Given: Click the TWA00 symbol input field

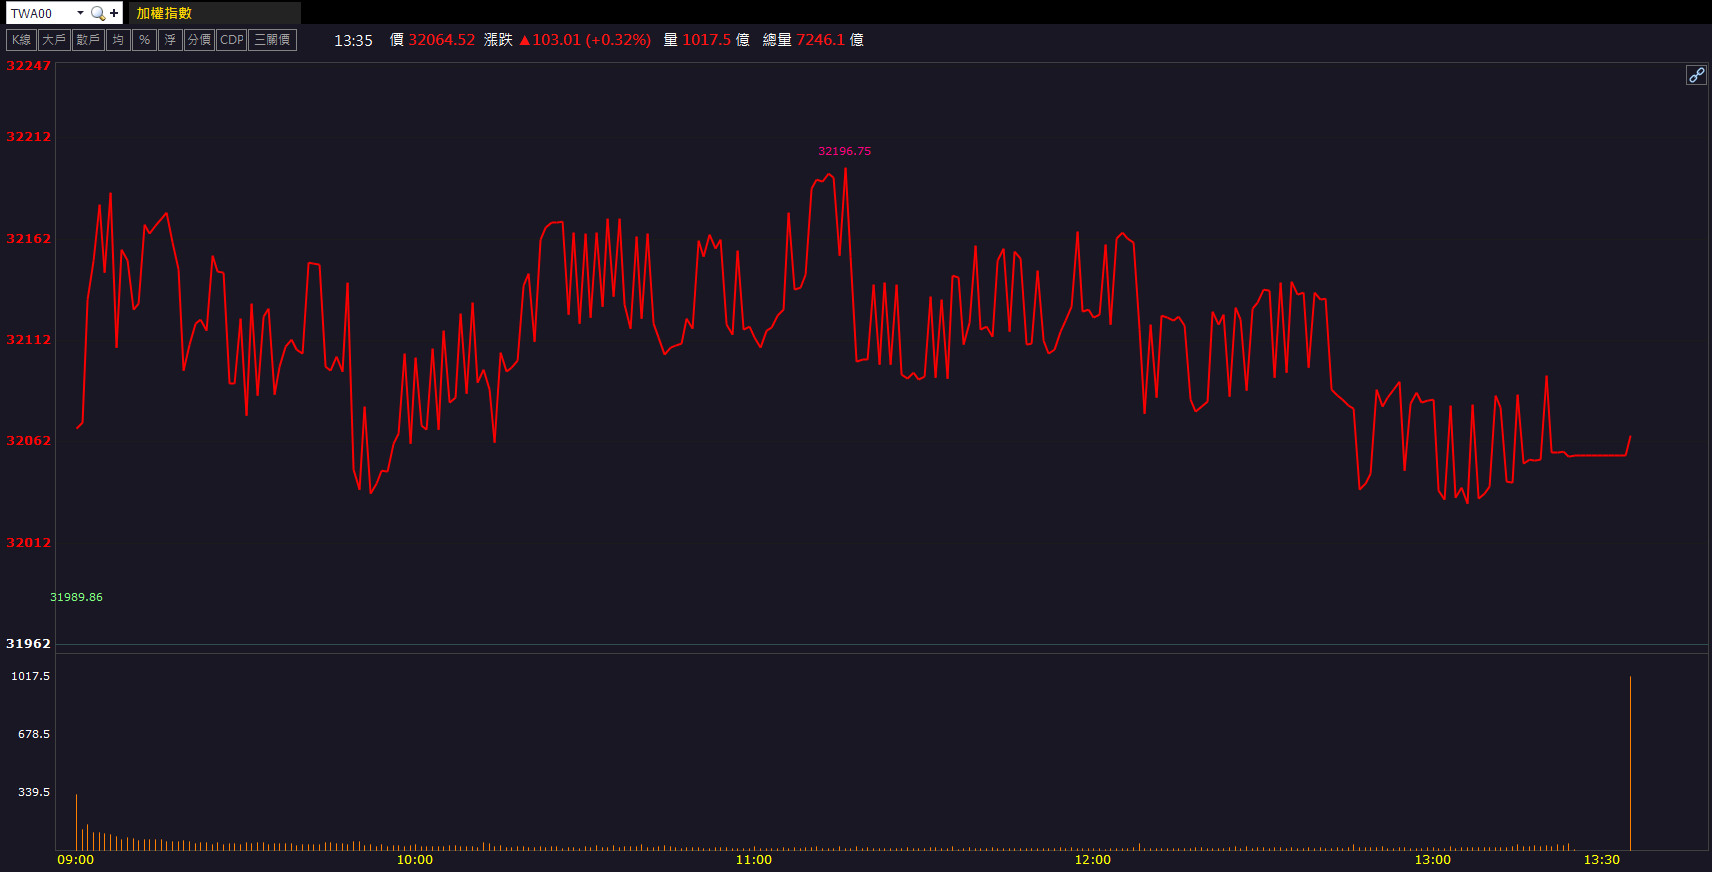Looking at the screenshot, I should click(40, 13).
